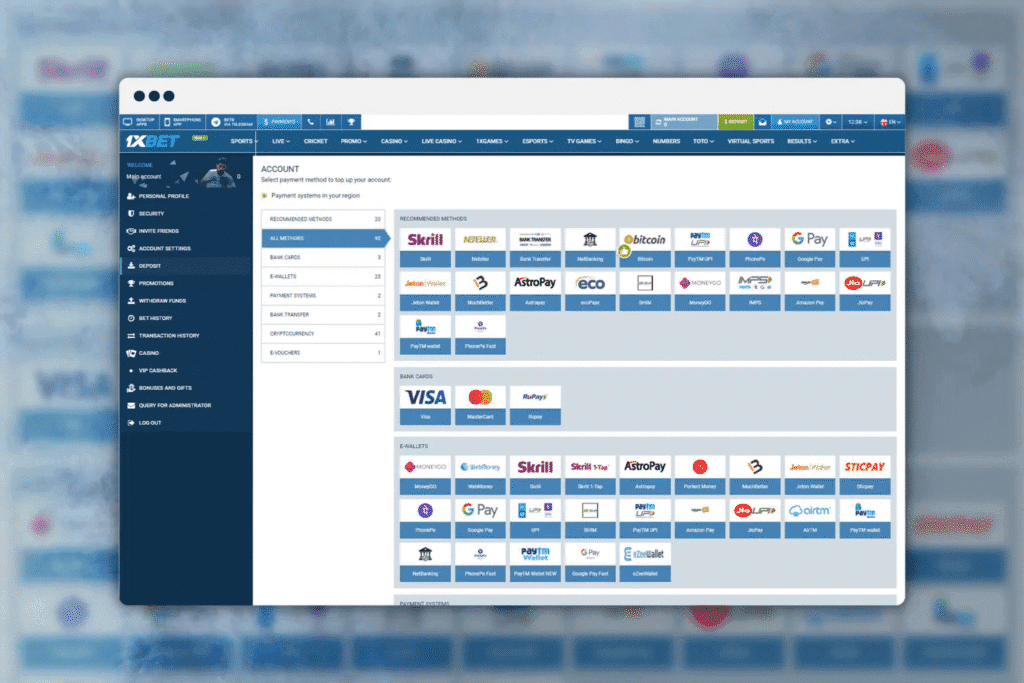
Task: Expand the Sports dropdown menu
Action: [x=244, y=142]
